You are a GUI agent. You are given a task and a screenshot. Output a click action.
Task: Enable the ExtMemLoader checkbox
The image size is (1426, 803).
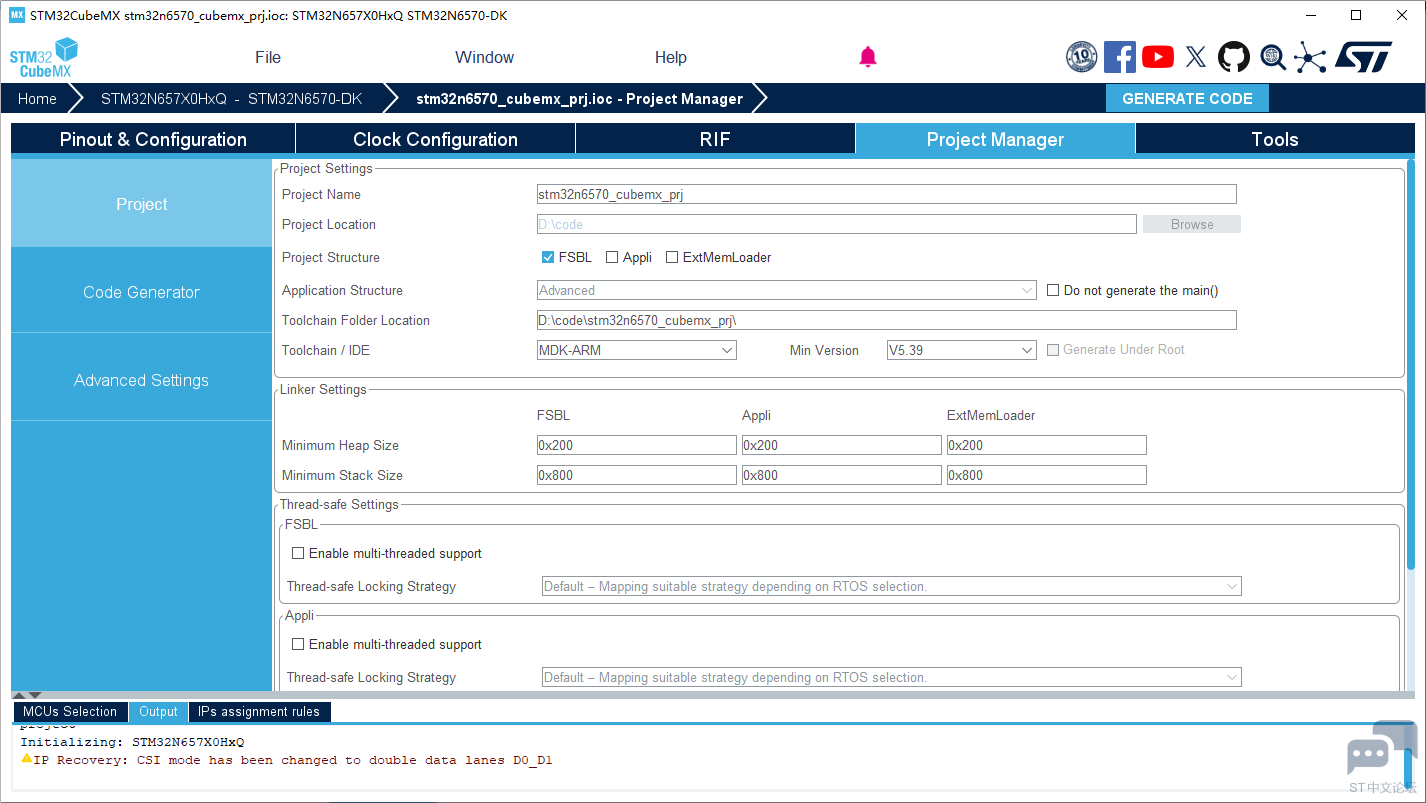(672, 257)
